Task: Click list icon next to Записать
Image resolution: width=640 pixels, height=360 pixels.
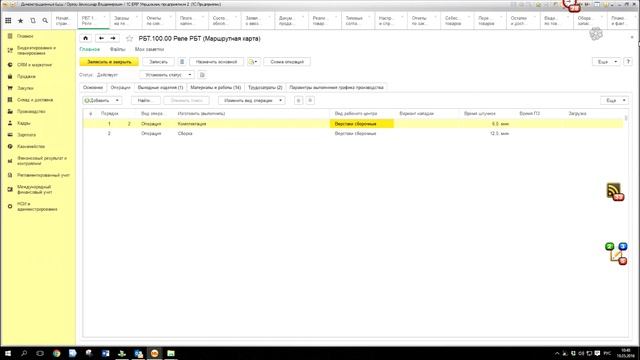Action: click(x=182, y=62)
